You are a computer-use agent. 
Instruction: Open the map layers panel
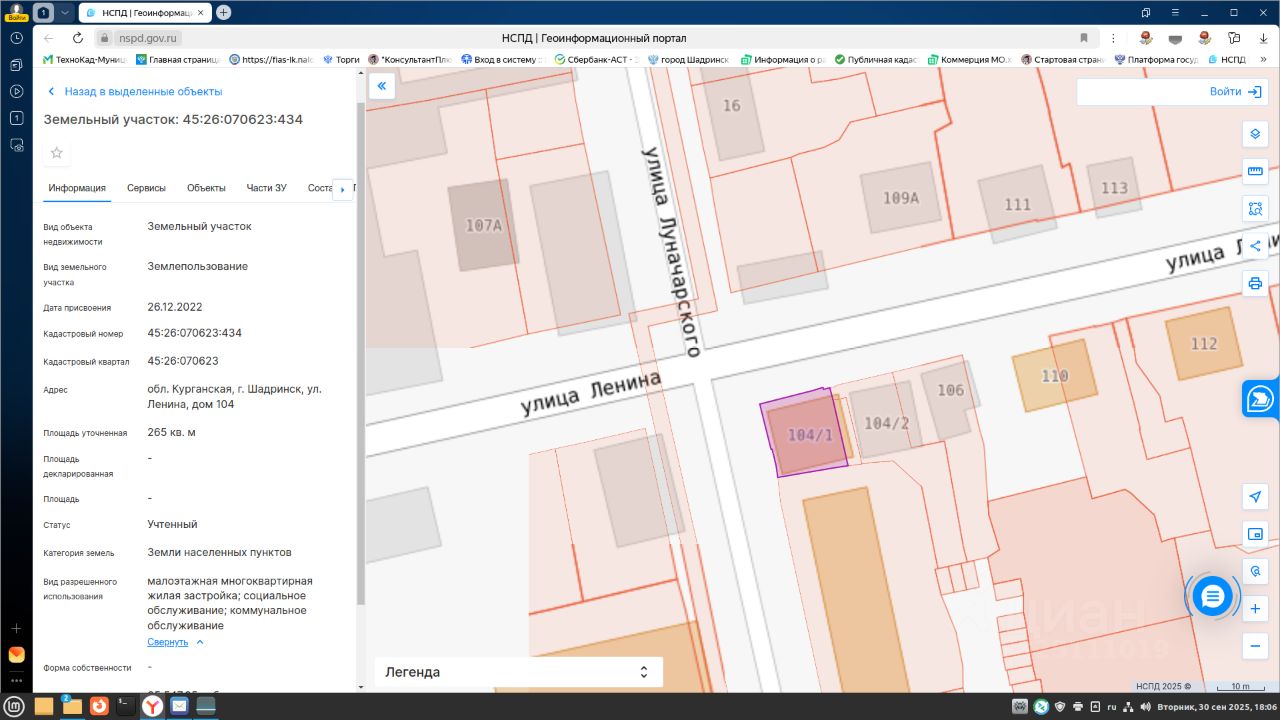tap(1255, 134)
